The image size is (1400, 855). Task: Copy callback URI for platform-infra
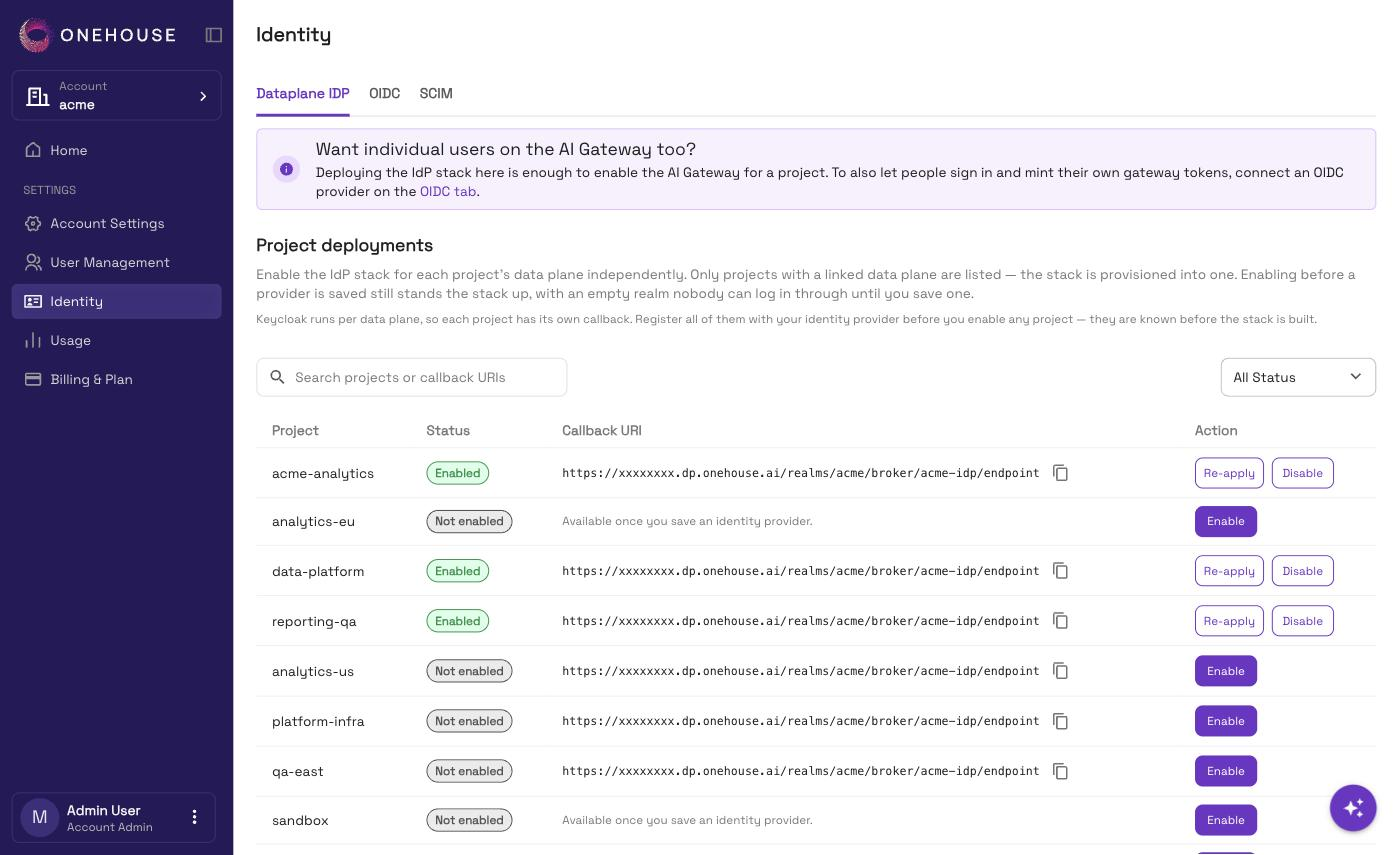[1061, 721]
